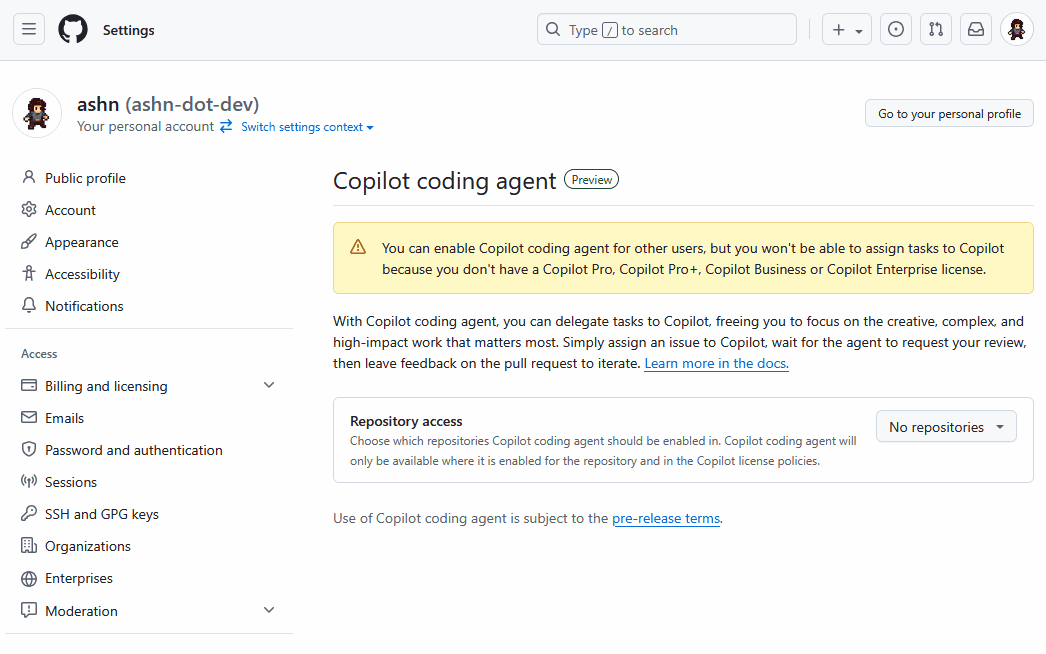Image resolution: width=1046 pixels, height=654 pixels.
Task: Open SSH and GPG keys settings
Action: pyautogui.click(x=101, y=514)
